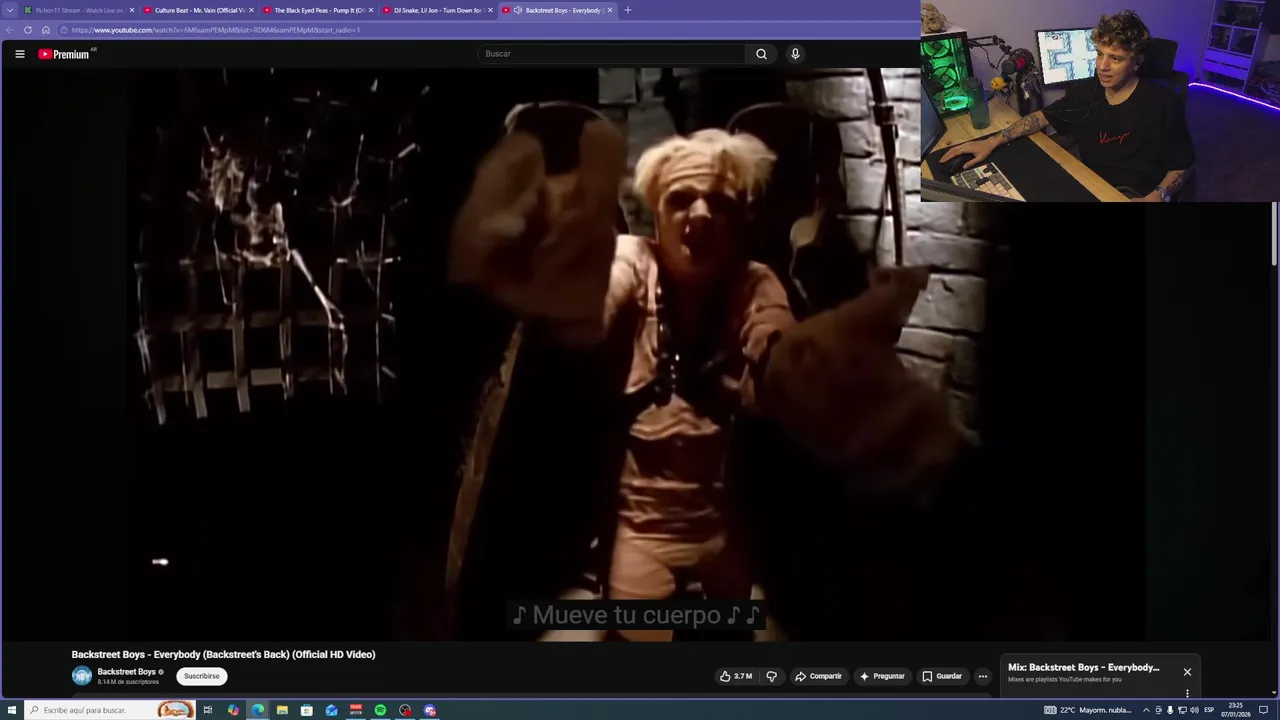Click the Backstreet Boys video player
Viewport: 1280px width, 720px height.
[638, 354]
